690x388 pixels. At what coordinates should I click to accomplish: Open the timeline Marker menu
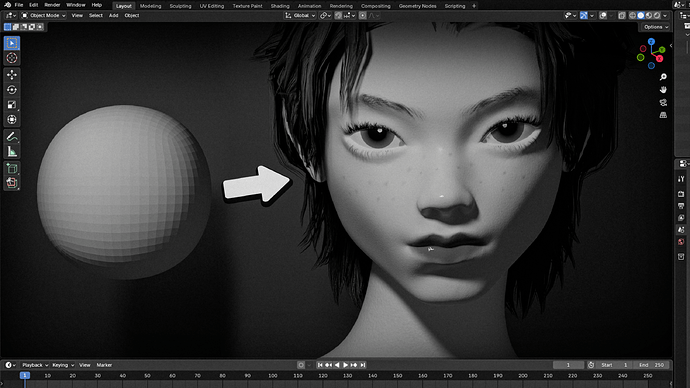click(104, 365)
